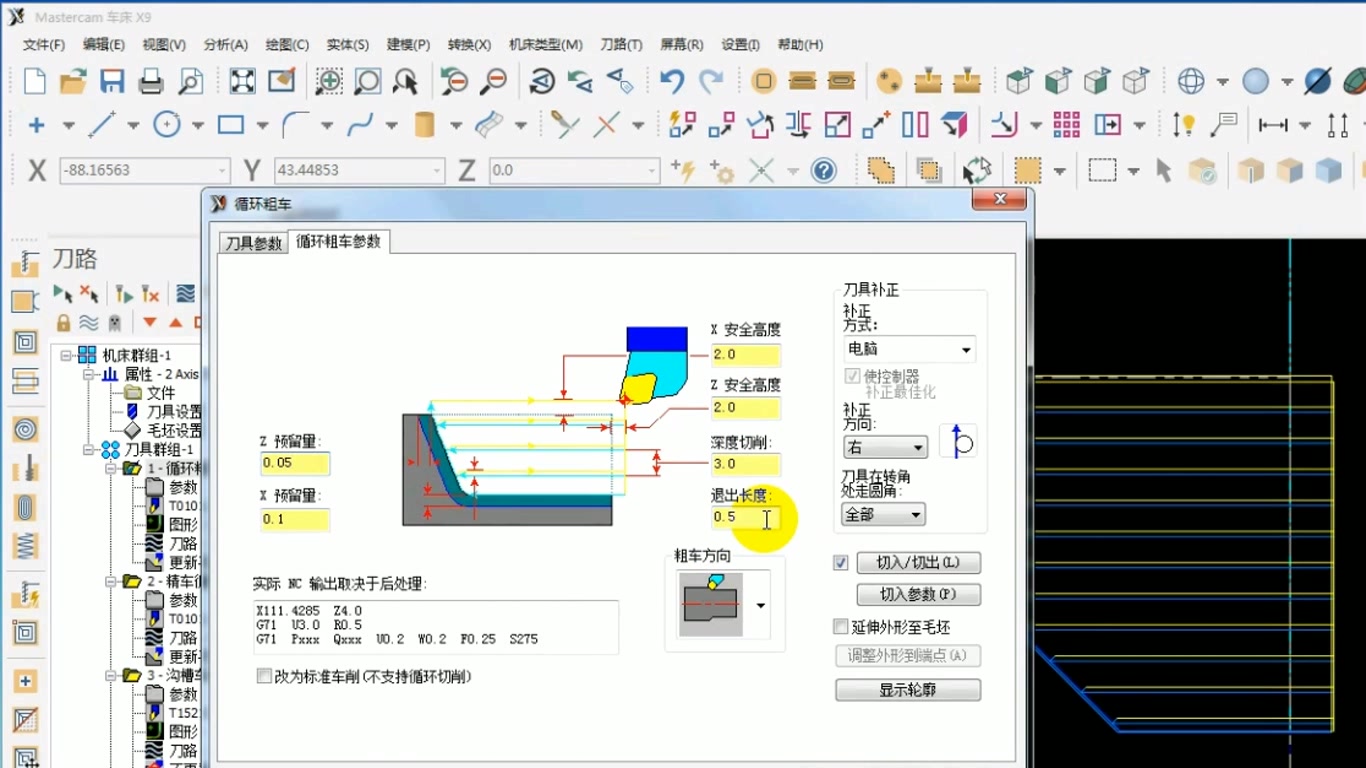Click the 切入参数(P) button
The width and height of the screenshot is (1366, 768).
918,595
